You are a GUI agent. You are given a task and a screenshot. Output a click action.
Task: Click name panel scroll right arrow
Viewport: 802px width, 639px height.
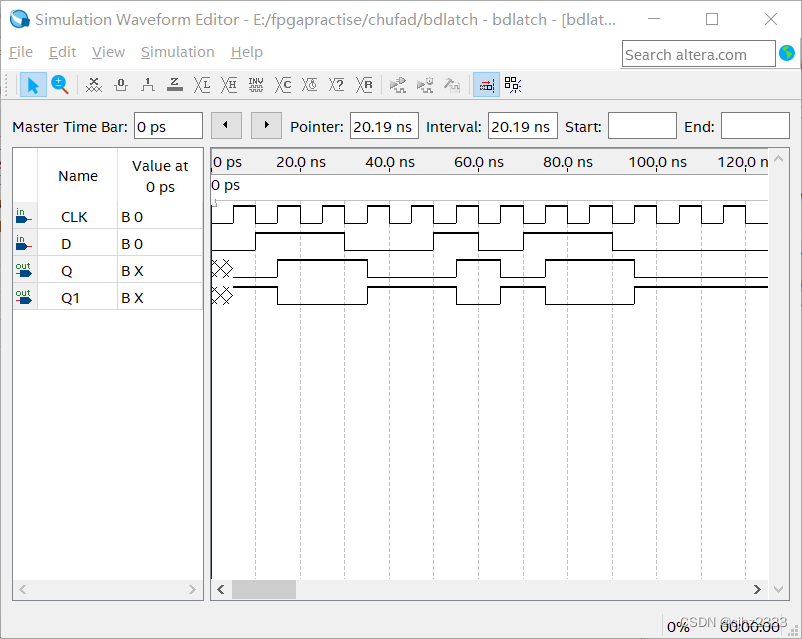tap(192, 589)
